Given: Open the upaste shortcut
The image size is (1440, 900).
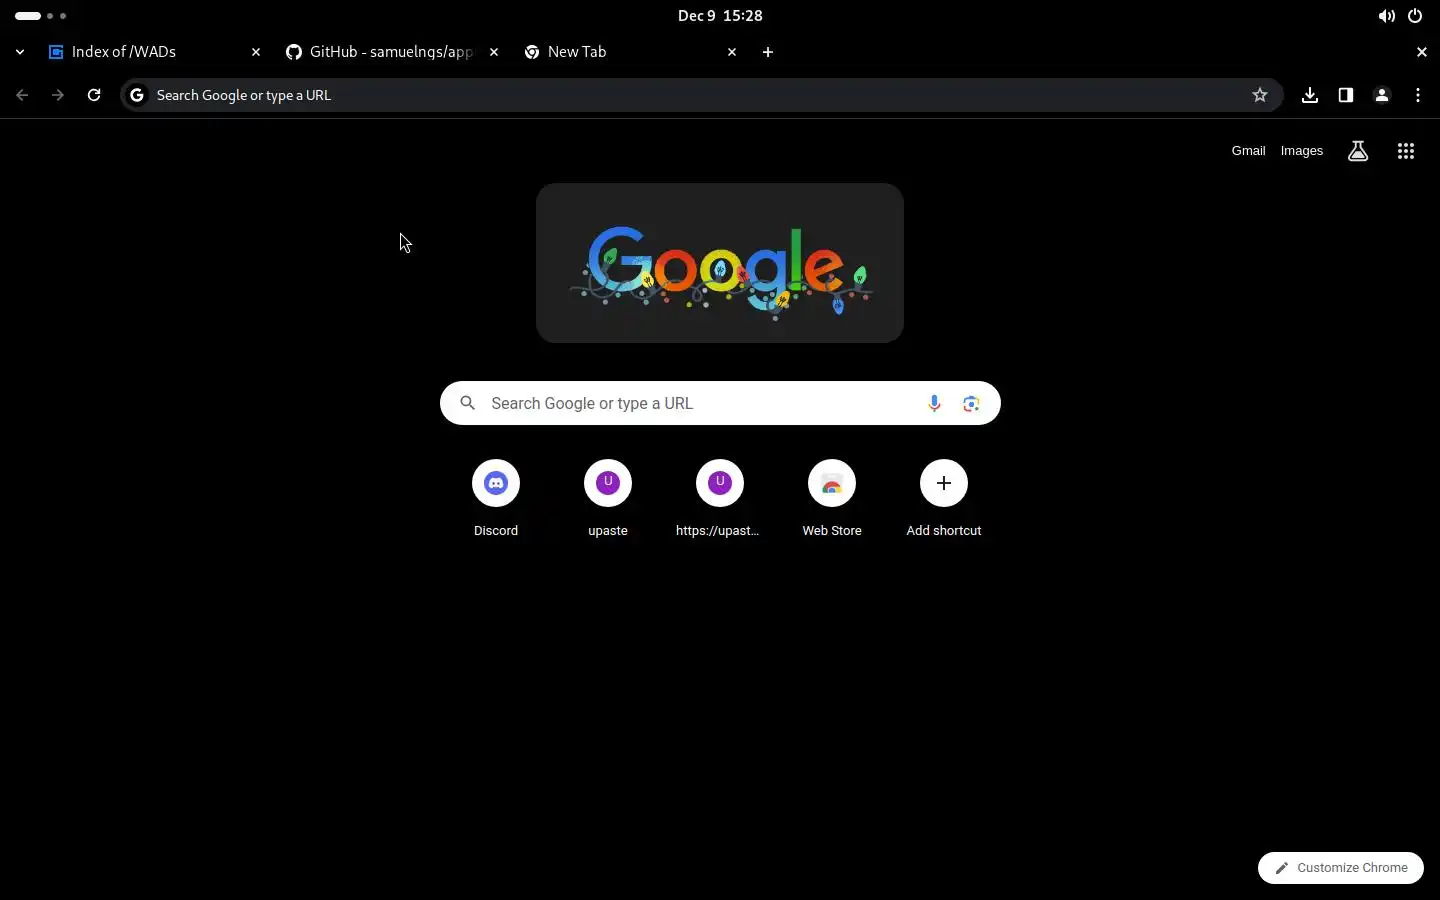Looking at the screenshot, I should (x=608, y=498).
